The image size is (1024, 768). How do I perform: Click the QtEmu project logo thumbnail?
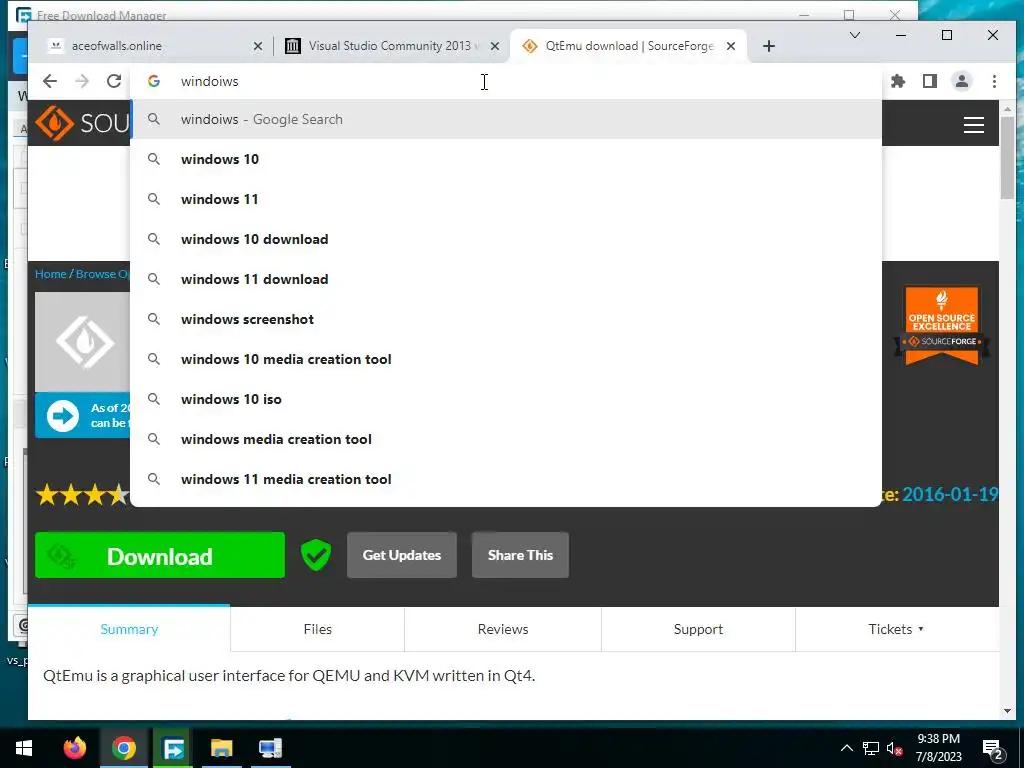click(x=82, y=342)
